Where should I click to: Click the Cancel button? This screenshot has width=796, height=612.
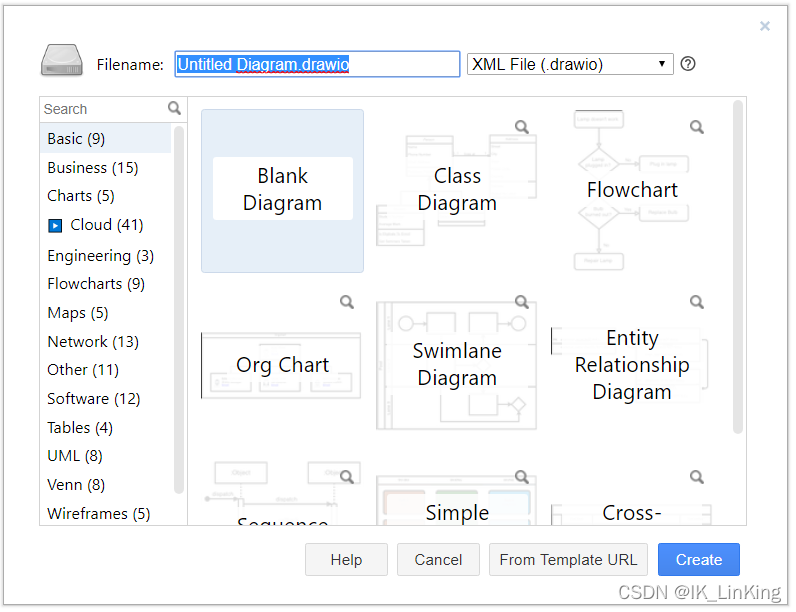tap(438, 559)
